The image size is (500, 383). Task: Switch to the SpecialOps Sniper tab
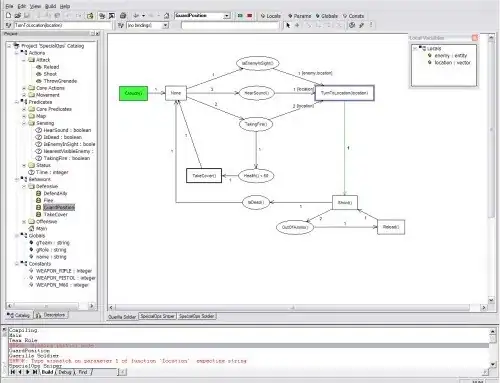click(x=157, y=316)
